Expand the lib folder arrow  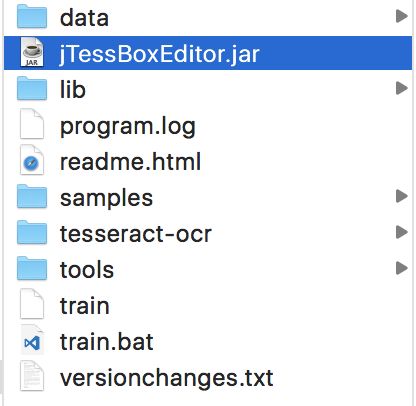[x=402, y=88]
